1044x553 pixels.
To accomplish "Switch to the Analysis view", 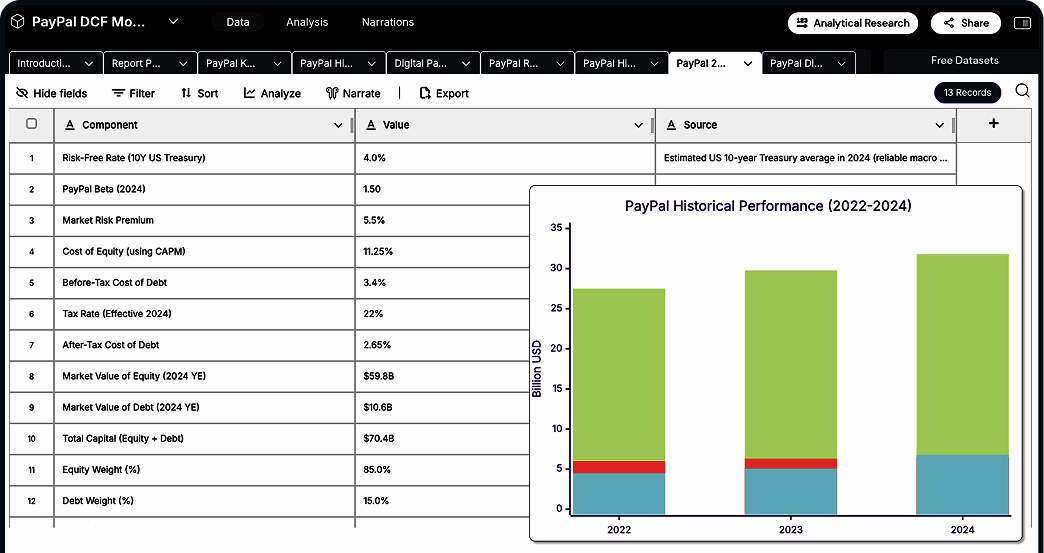I will coord(307,22).
